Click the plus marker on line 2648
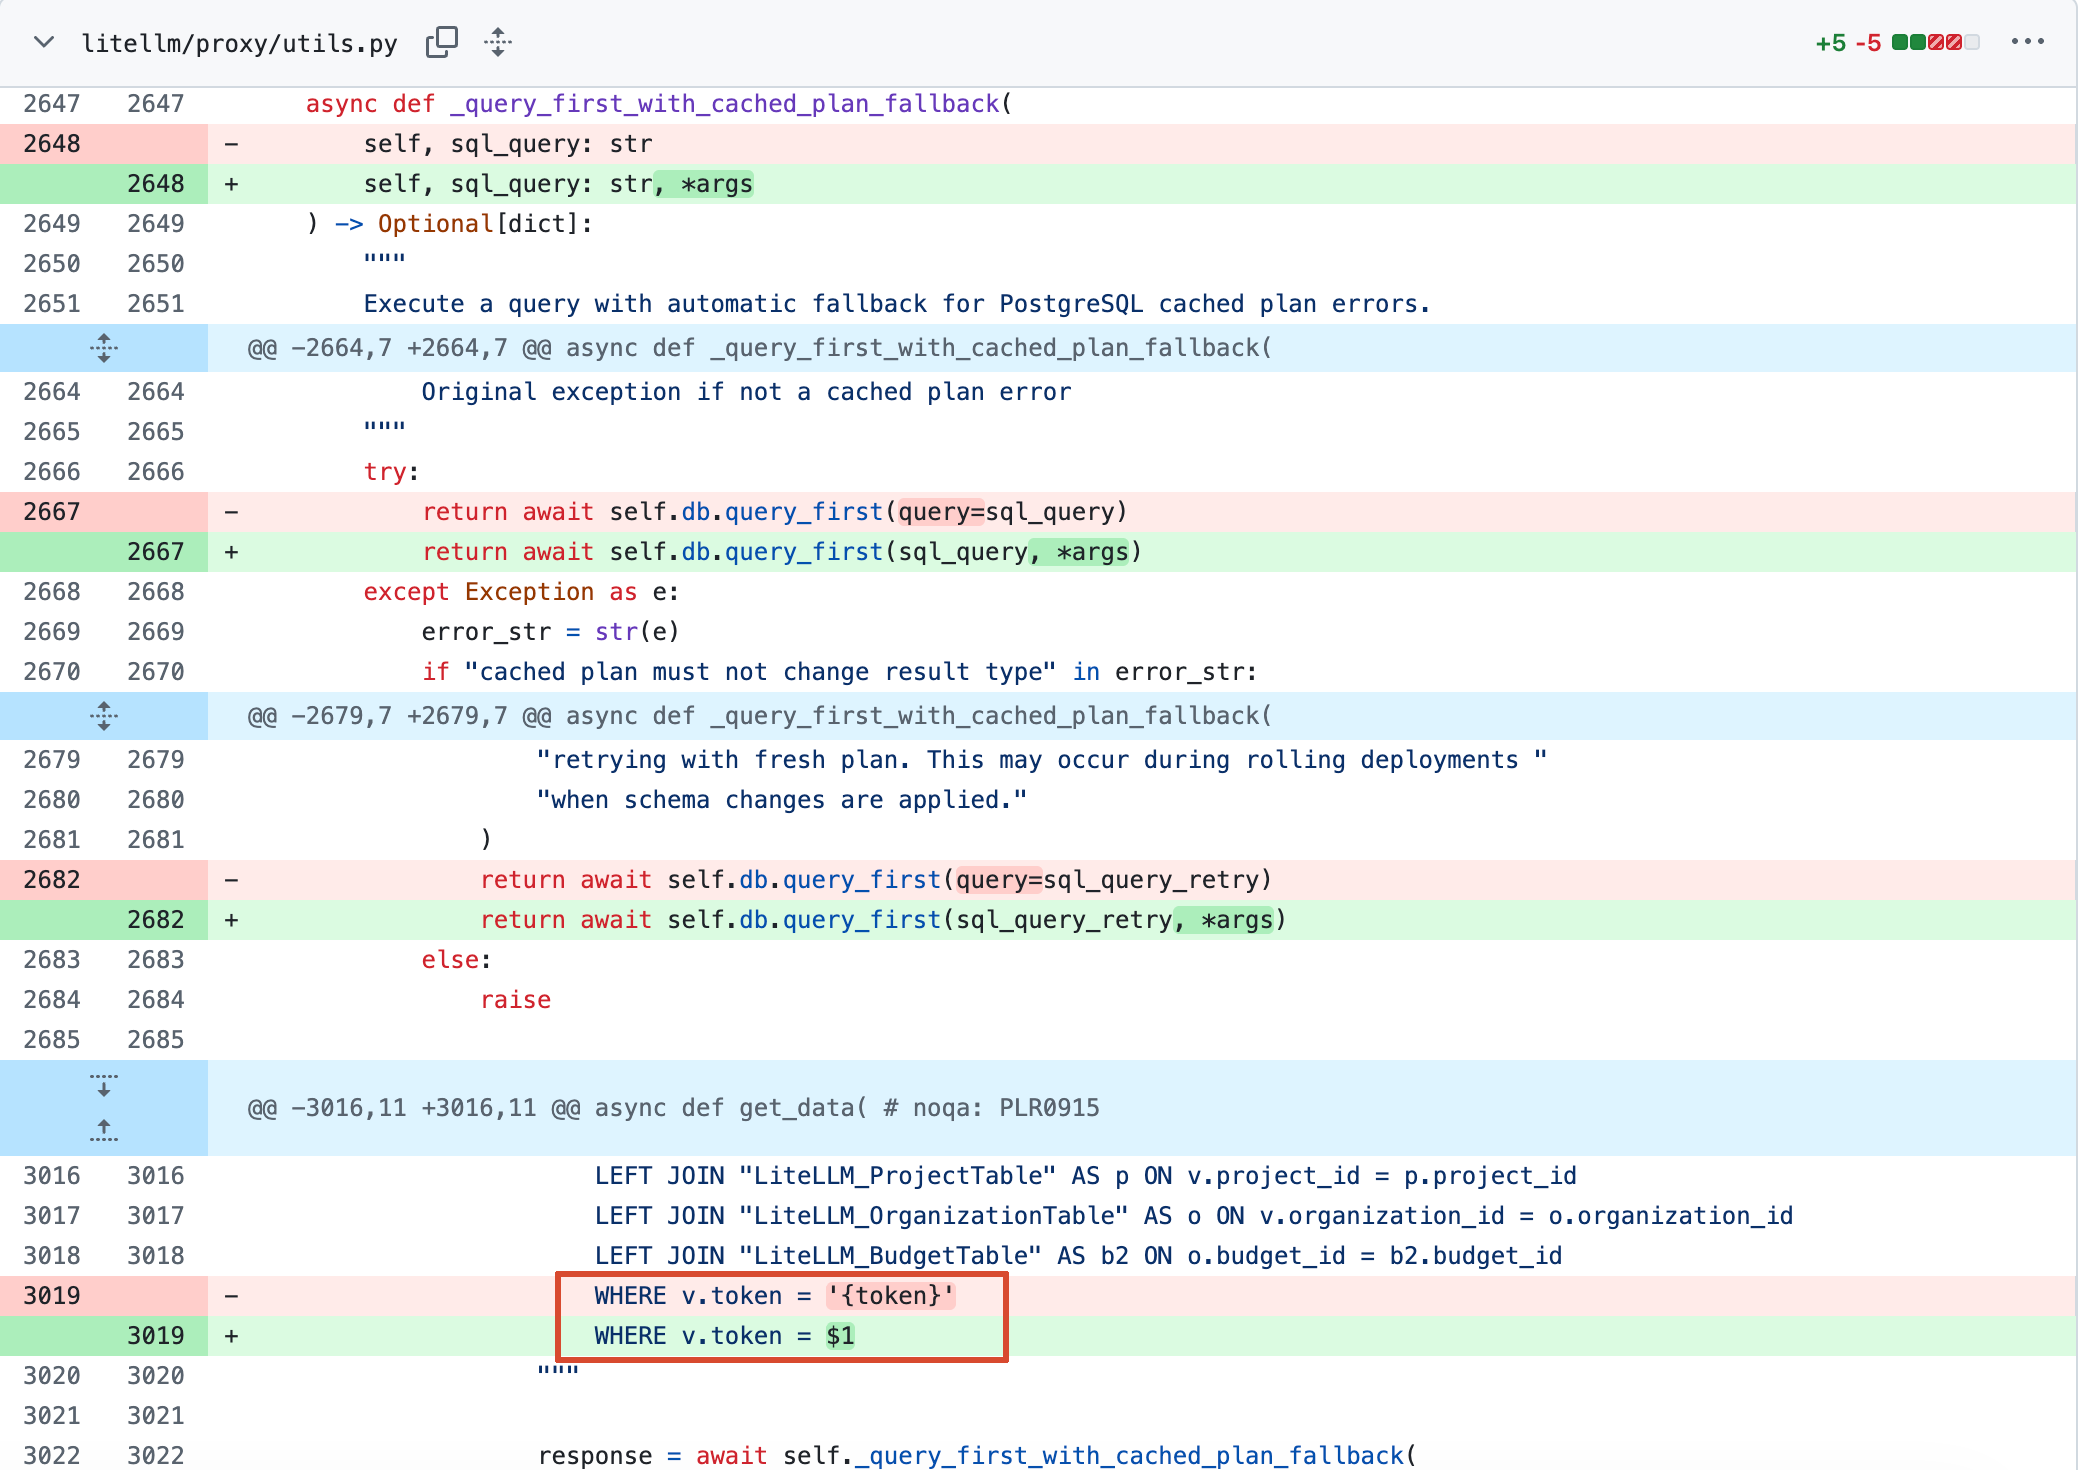This screenshot has width=2078, height=1470. [x=231, y=184]
